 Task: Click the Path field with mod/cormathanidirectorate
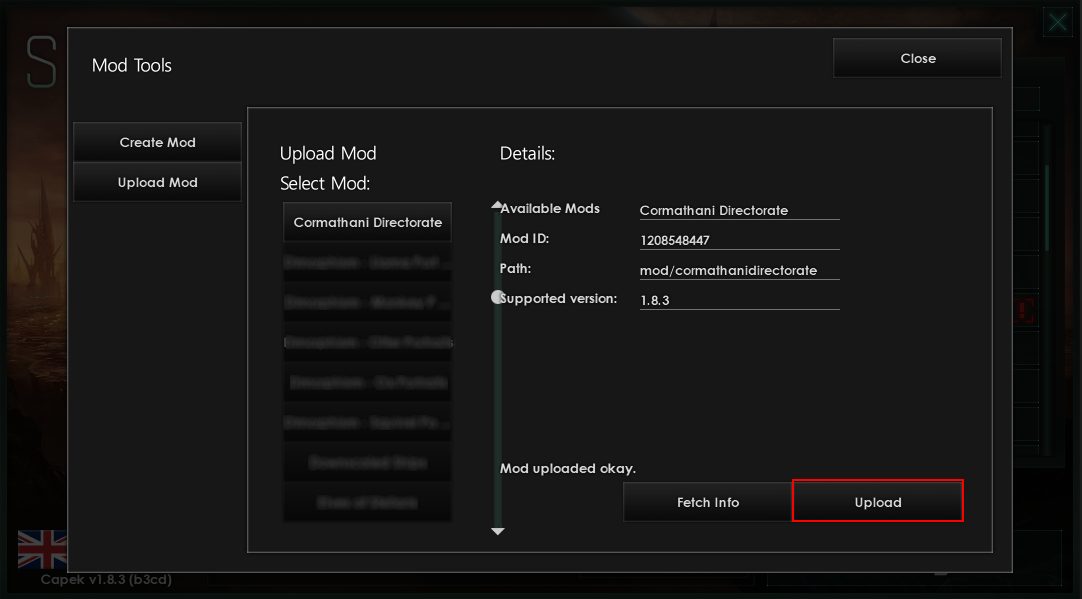(x=739, y=271)
